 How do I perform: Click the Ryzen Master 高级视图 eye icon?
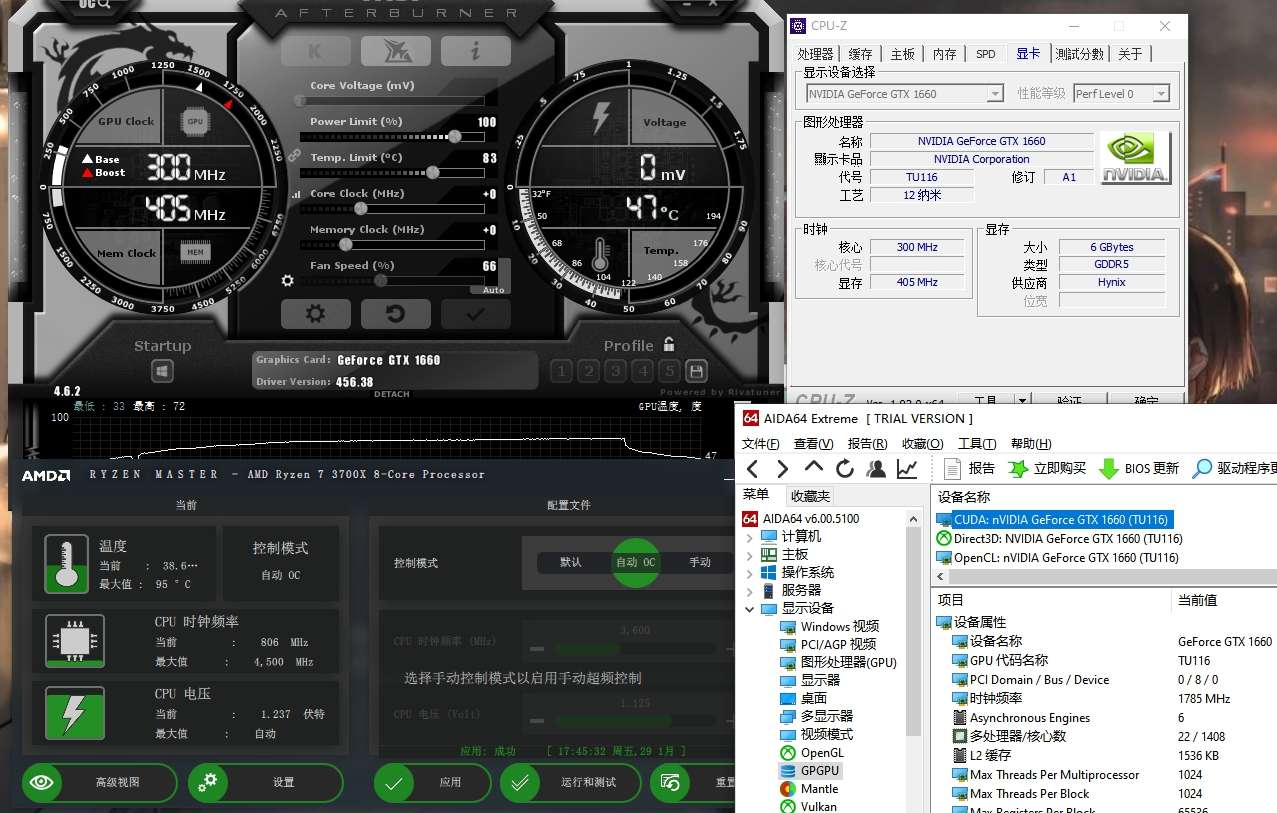[42, 782]
